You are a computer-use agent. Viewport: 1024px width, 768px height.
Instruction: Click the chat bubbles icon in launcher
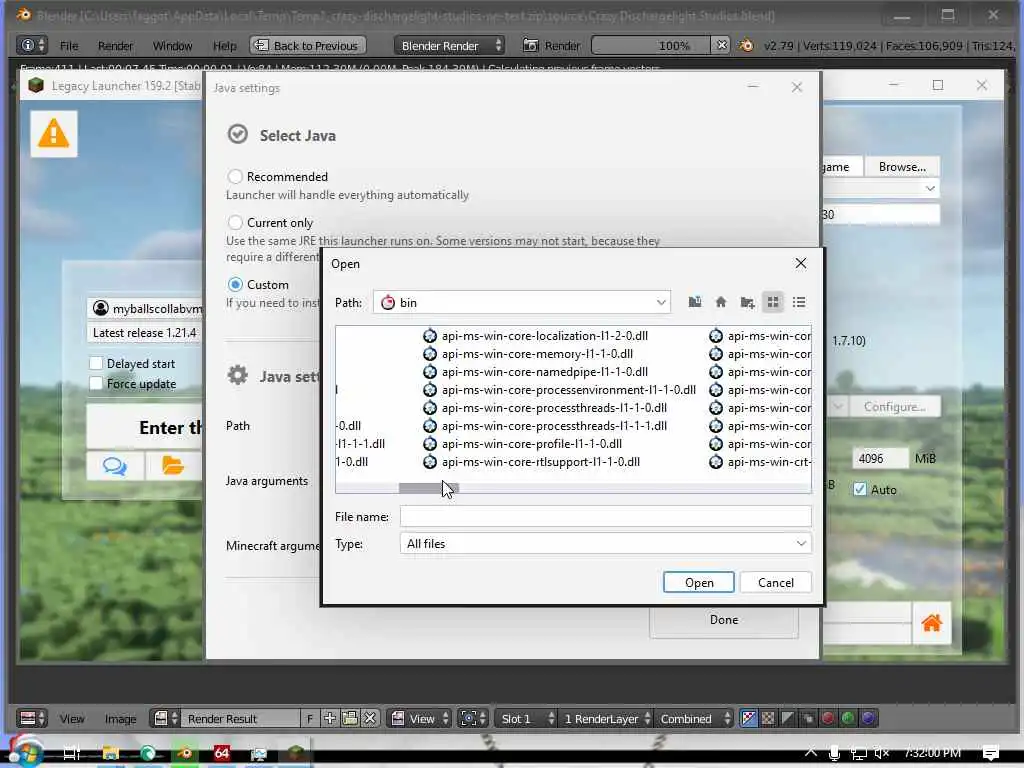pyautogui.click(x=115, y=466)
